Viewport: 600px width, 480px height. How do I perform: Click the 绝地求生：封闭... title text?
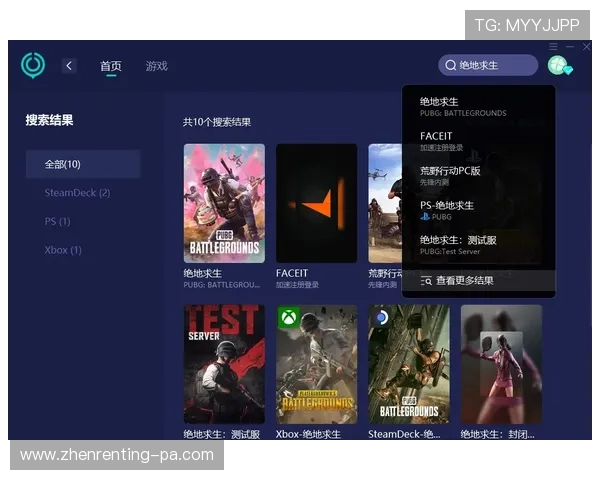coord(497,434)
